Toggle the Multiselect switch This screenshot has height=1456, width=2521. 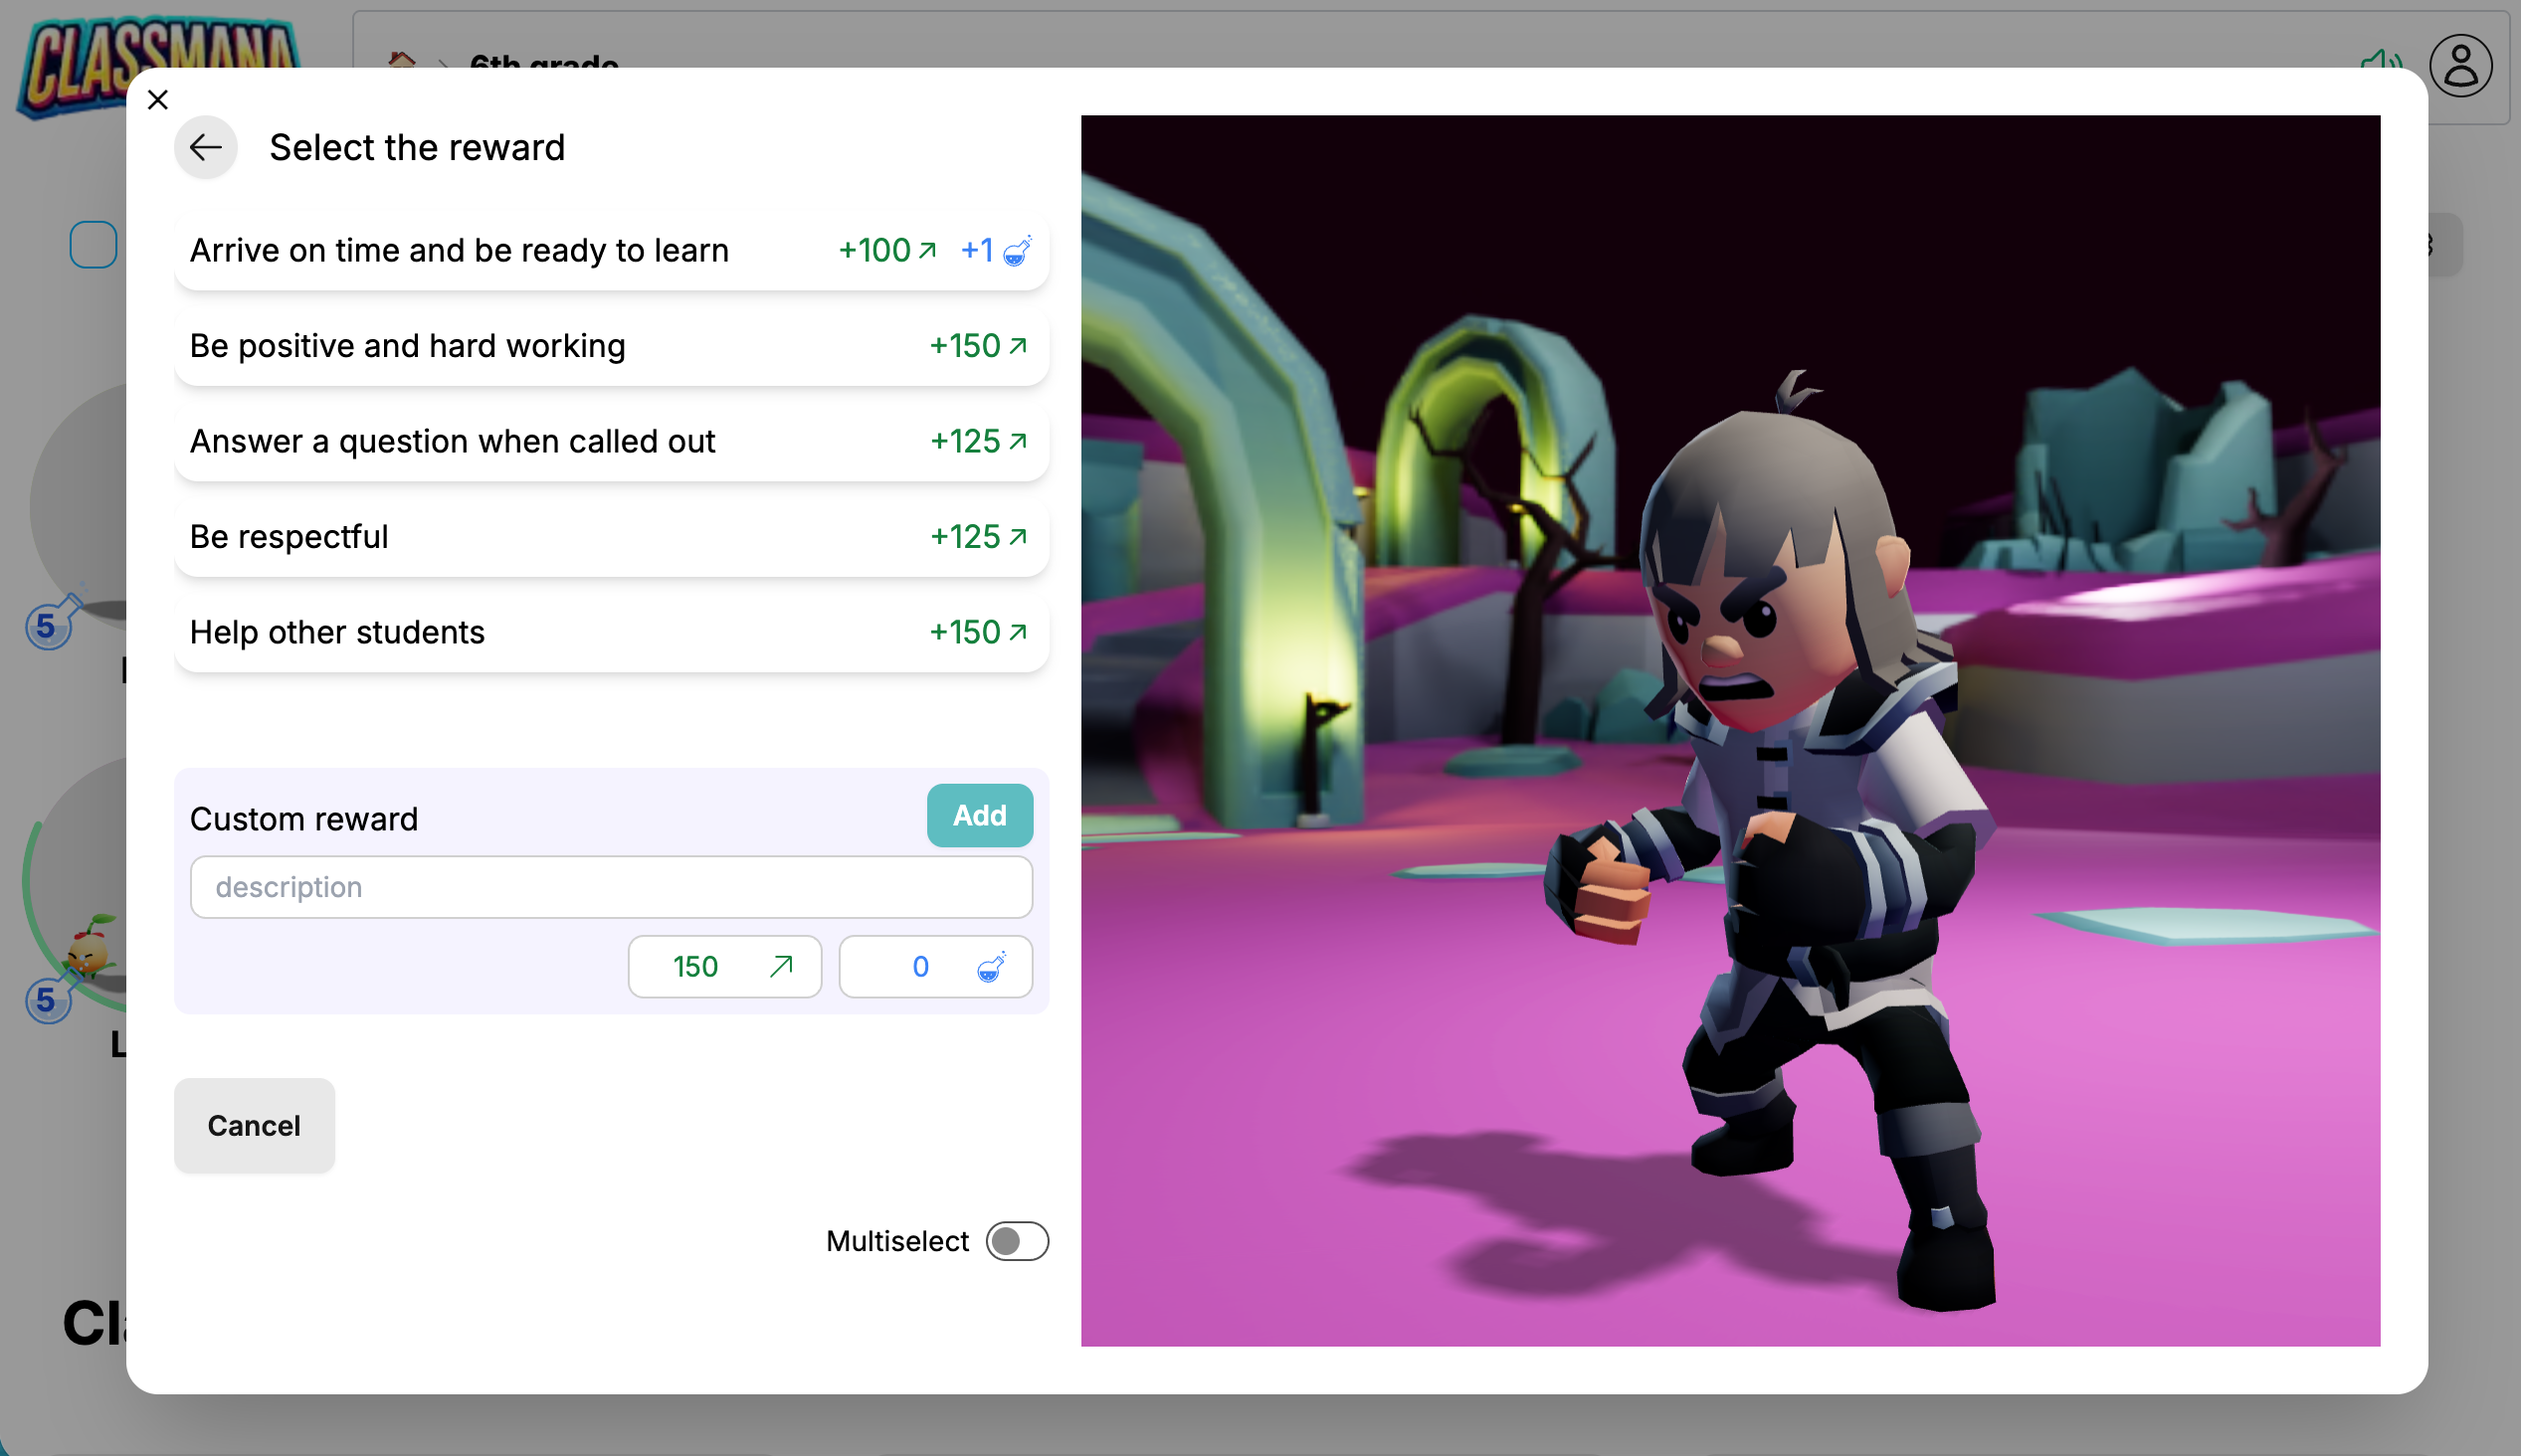point(1016,1241)
